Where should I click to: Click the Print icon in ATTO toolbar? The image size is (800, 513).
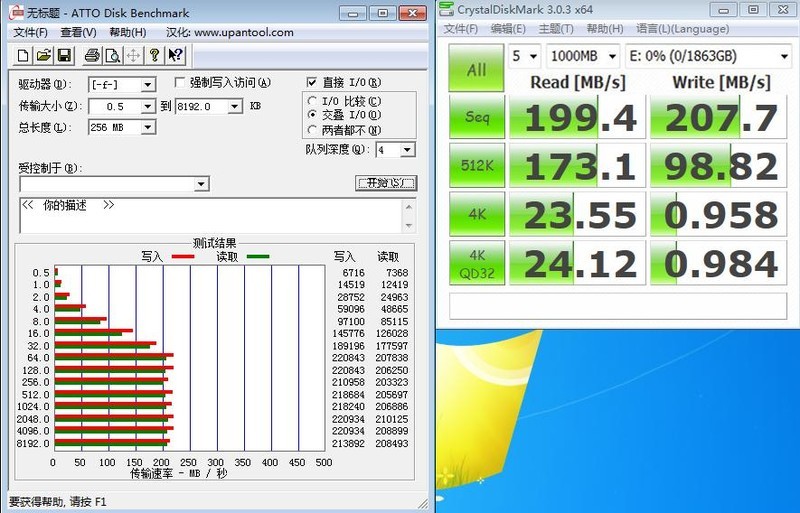click(x=91, y=56)
